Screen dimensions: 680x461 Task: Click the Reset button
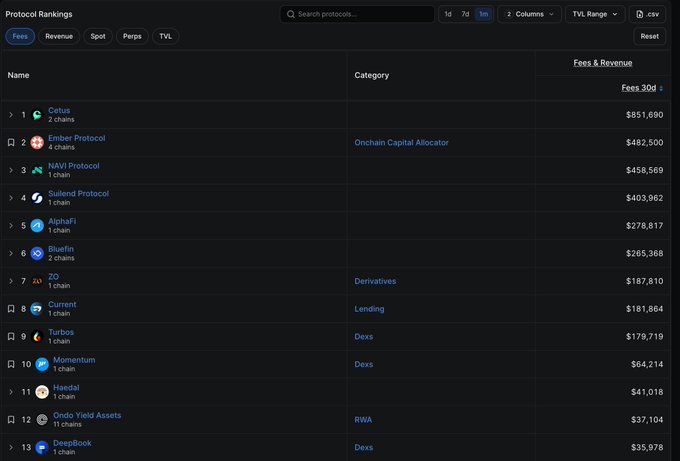click(x=649, y=36)
